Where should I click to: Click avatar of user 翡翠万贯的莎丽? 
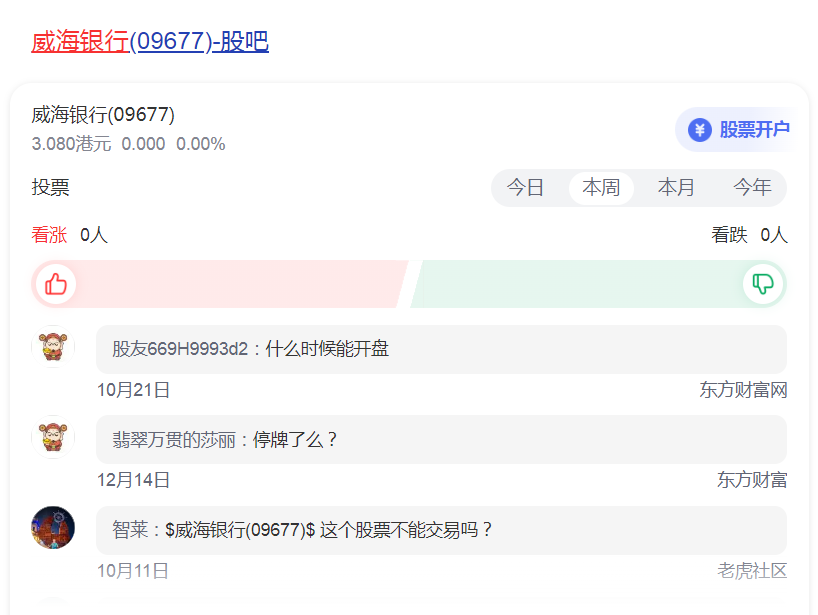click(53, 438)
